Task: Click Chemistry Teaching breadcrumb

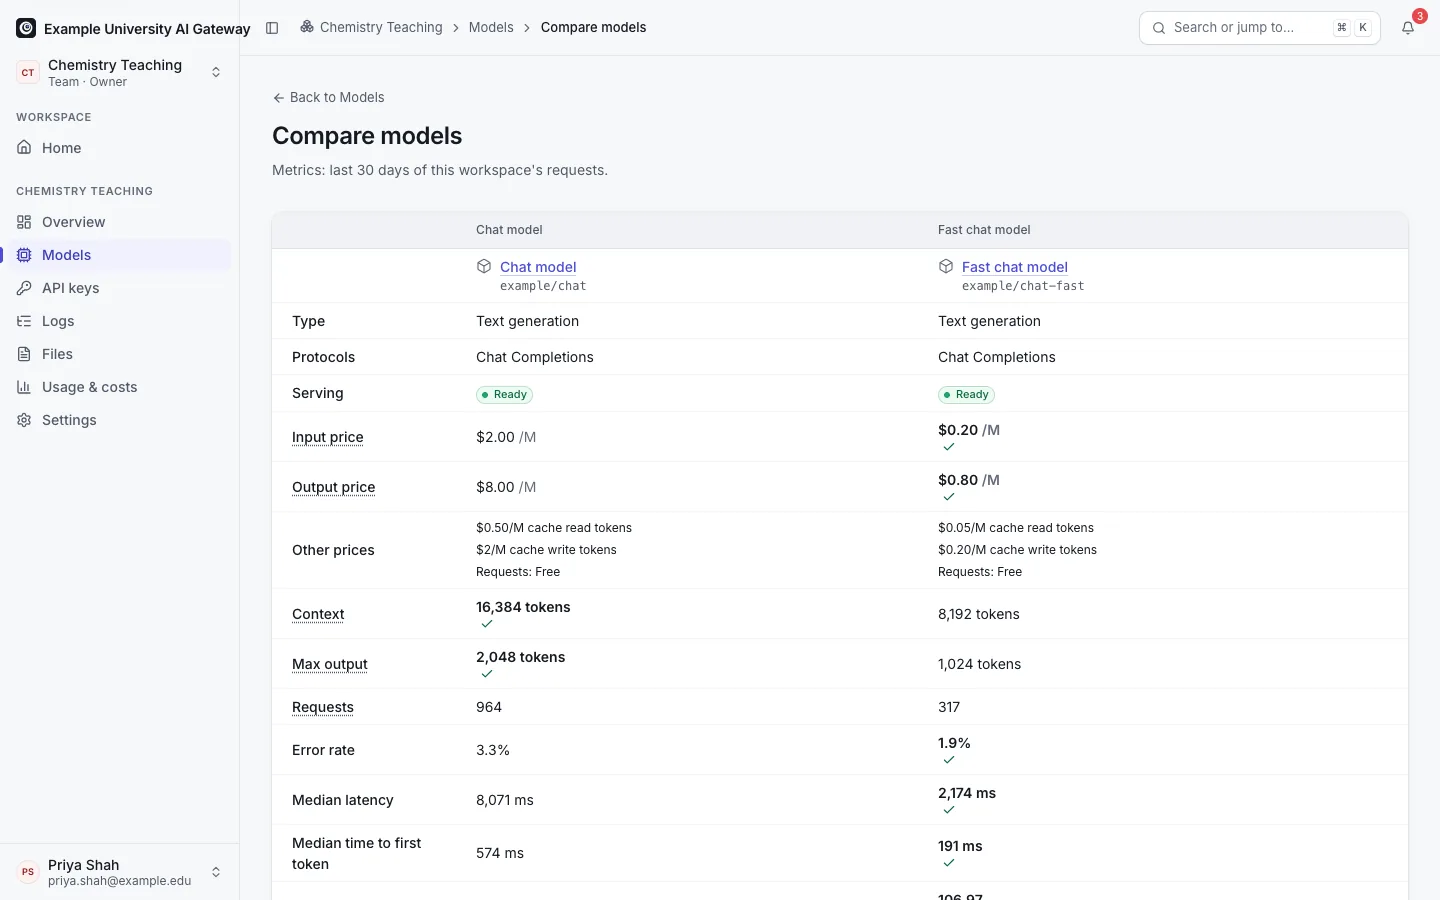Action: point(381,27)
